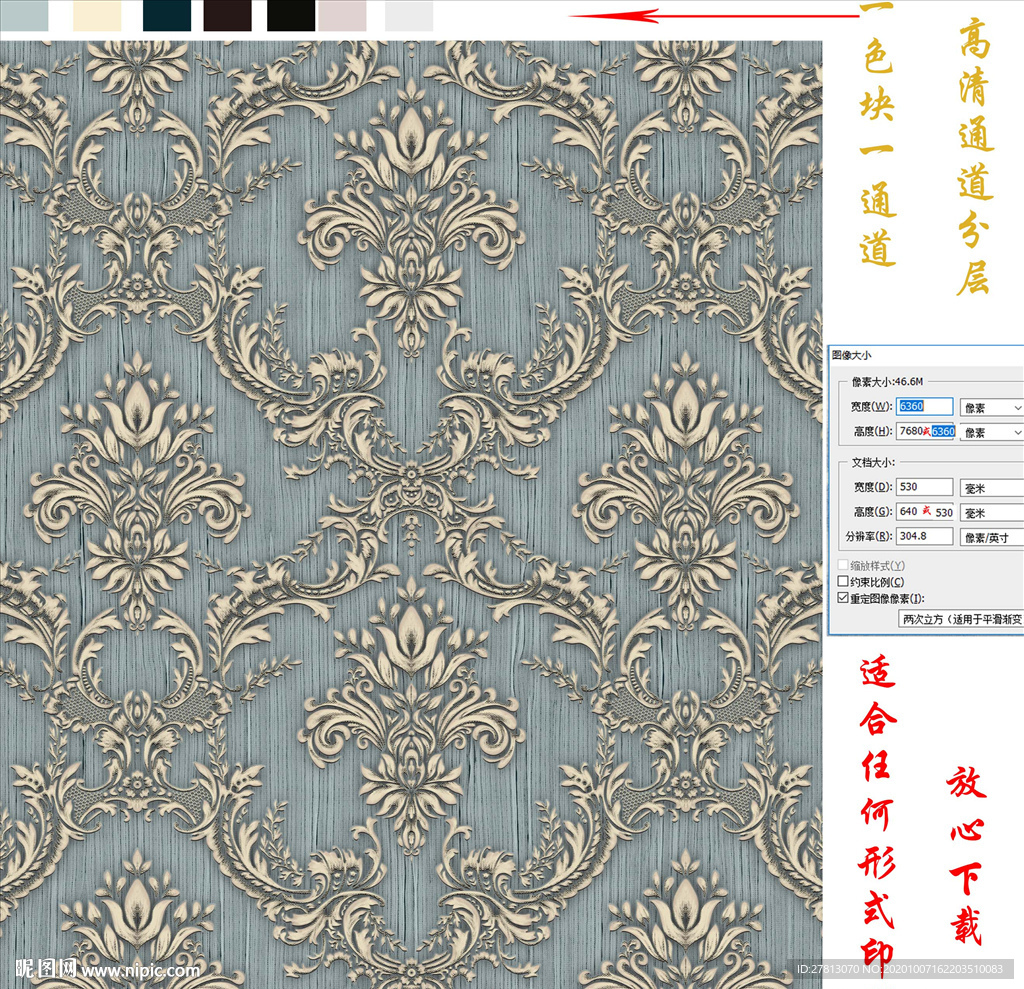Click the dark teal color swatch
This screenshot has width=1024, height=989.
coord(167,15)
